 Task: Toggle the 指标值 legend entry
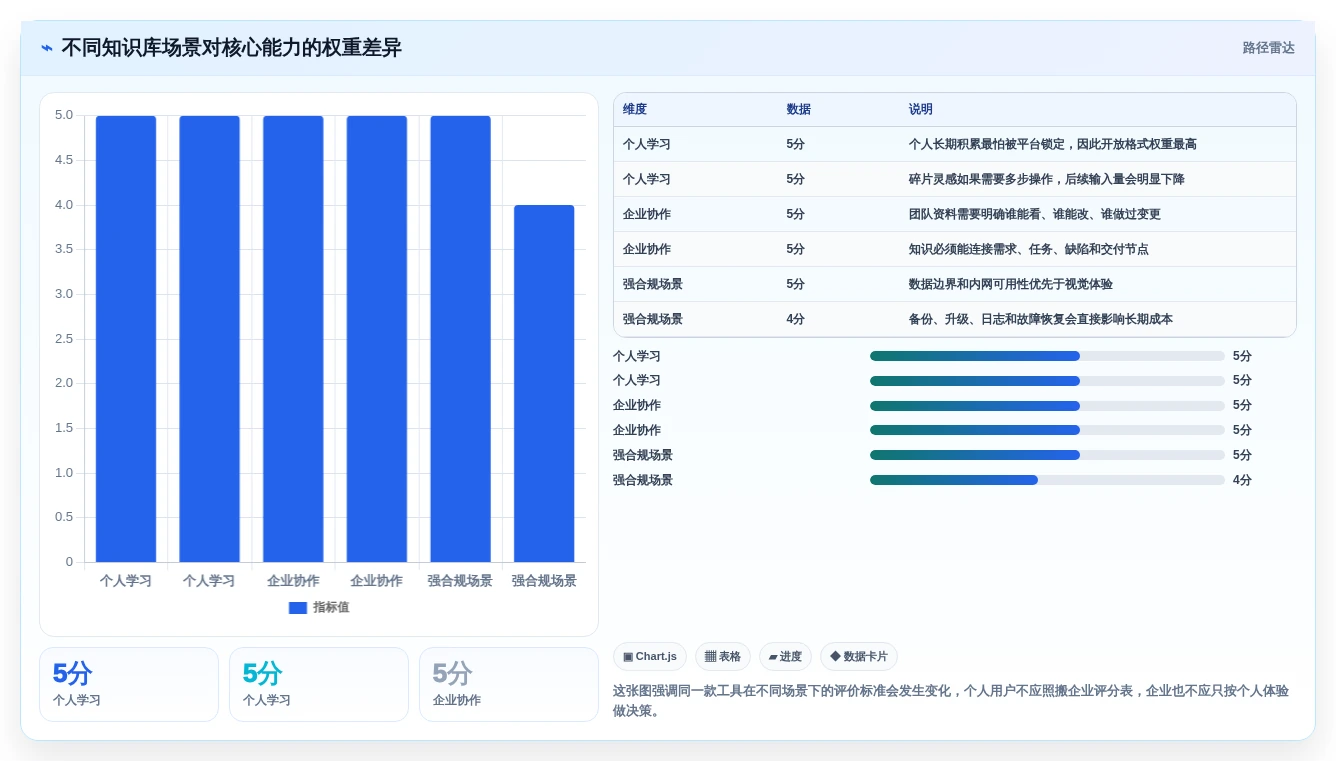click(x=319, y=607)
